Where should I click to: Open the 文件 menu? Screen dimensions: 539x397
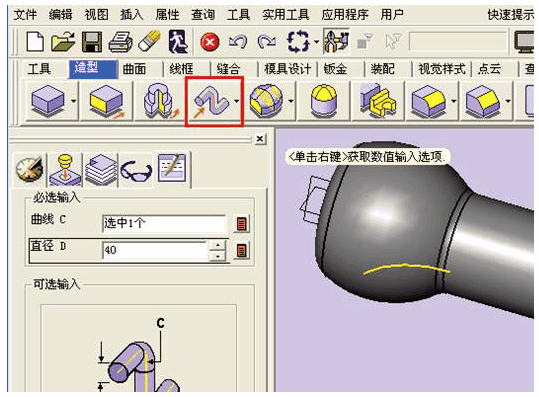pos(25,15)
